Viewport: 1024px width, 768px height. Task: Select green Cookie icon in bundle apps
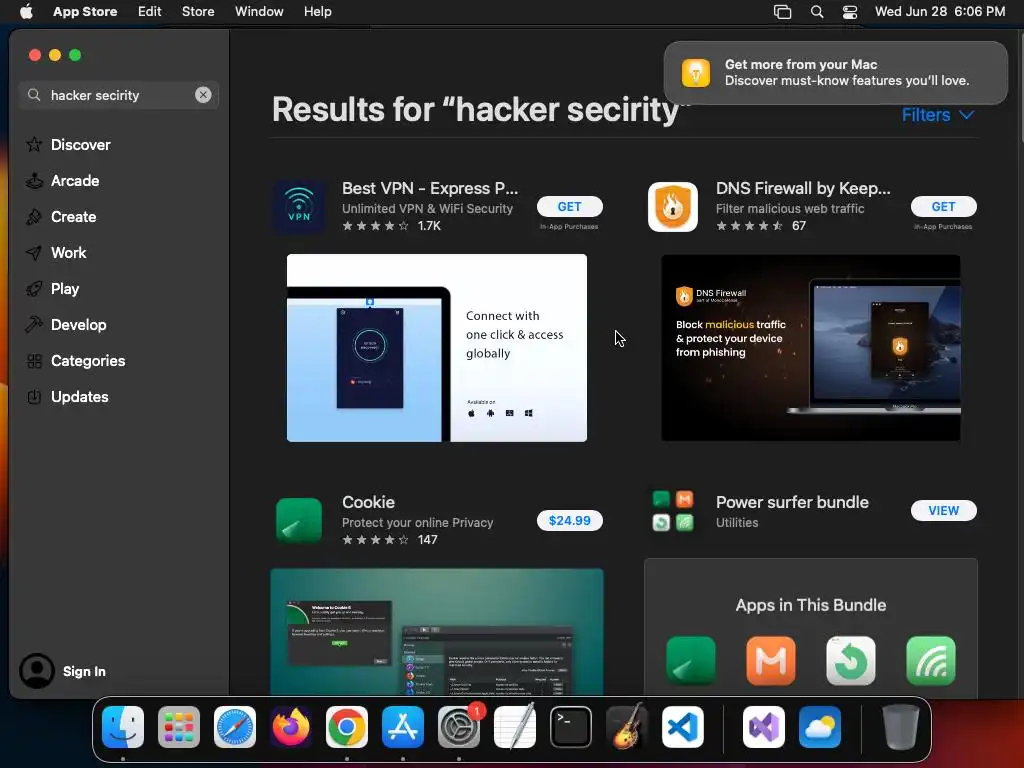coord(690,660)
